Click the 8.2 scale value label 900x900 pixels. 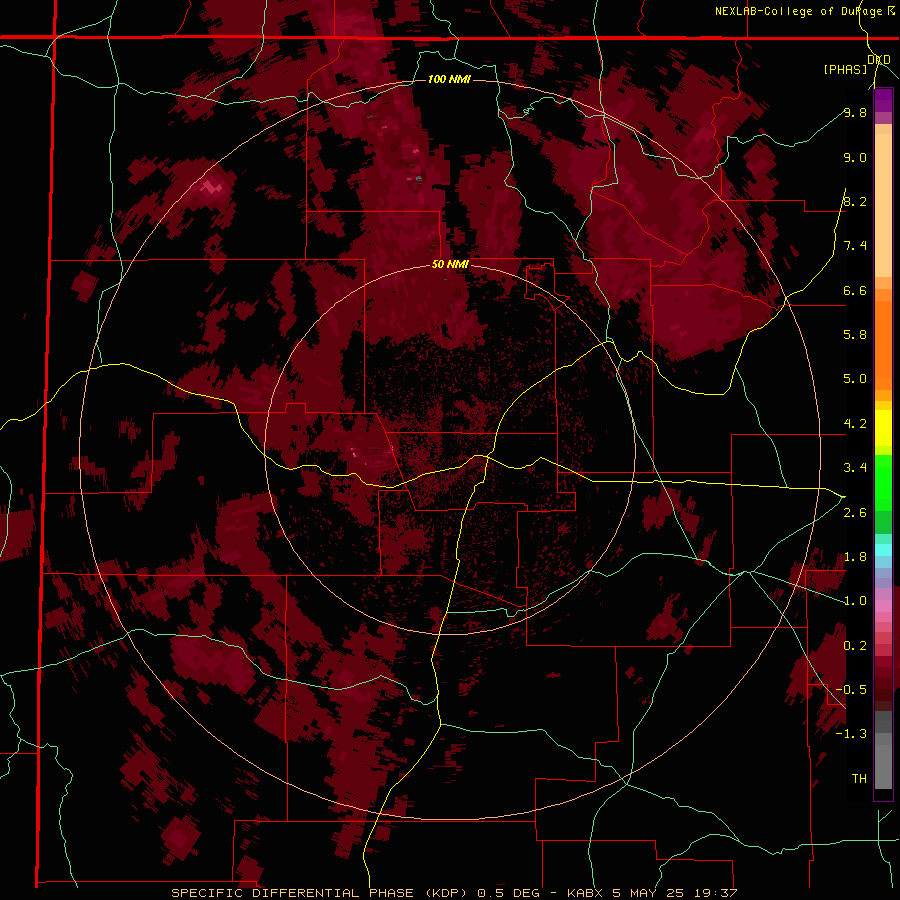[x=855, y=201]
